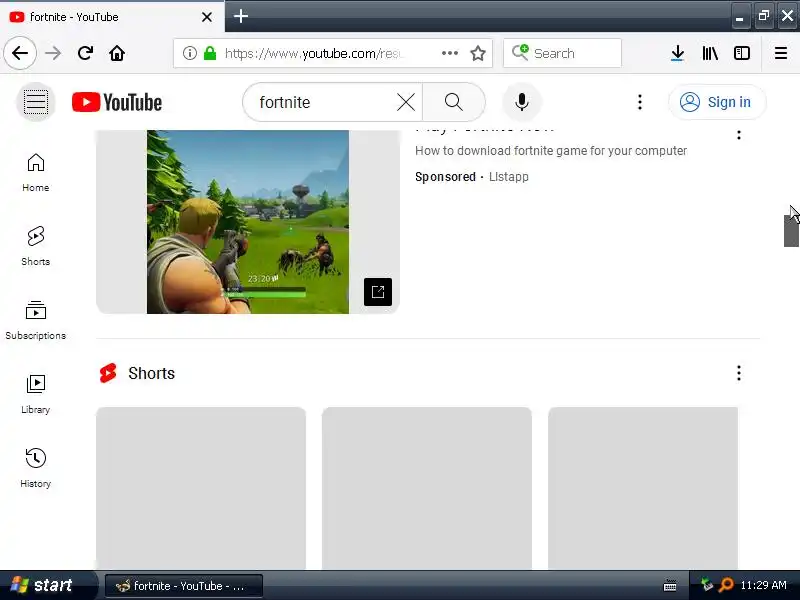Open Library in YouTube sidebar
This screenshot has height=600, width=800.
(x=36, y=394)
